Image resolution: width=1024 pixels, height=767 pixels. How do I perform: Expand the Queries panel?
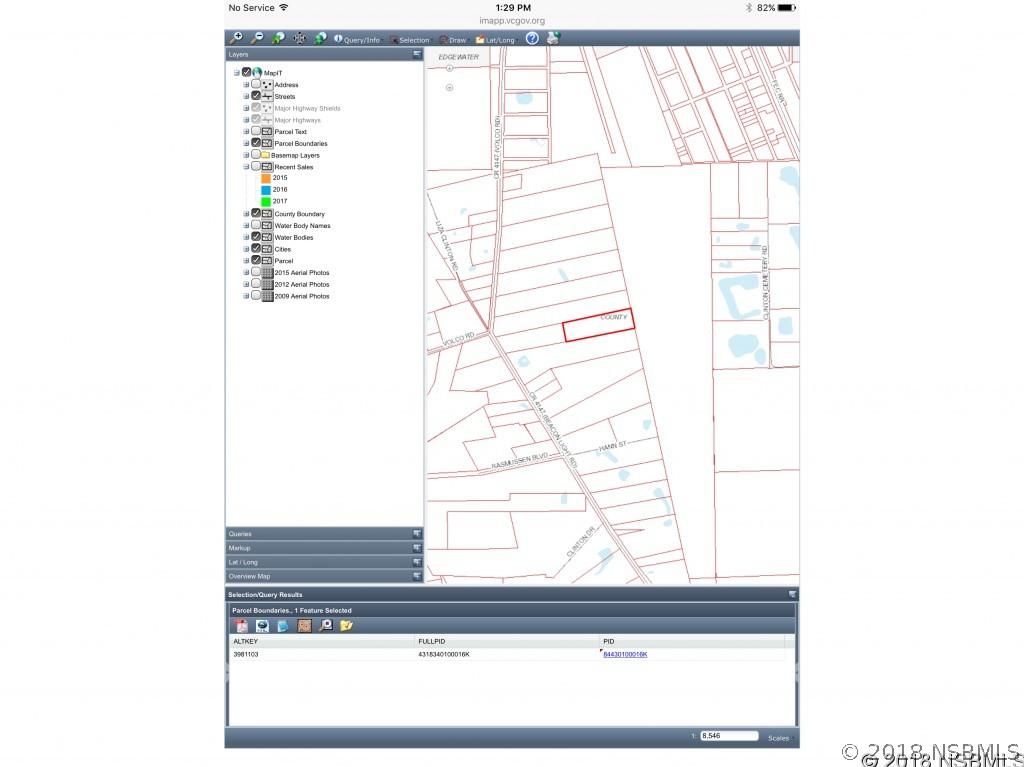pos(324,534)
